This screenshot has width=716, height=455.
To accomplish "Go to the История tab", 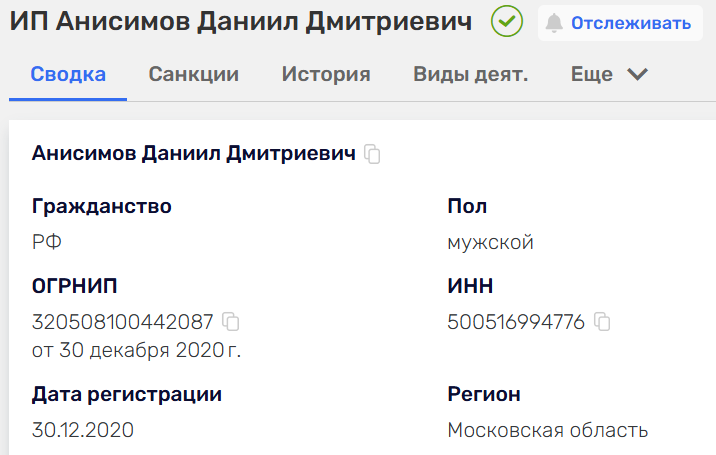I will coord(326,74).
